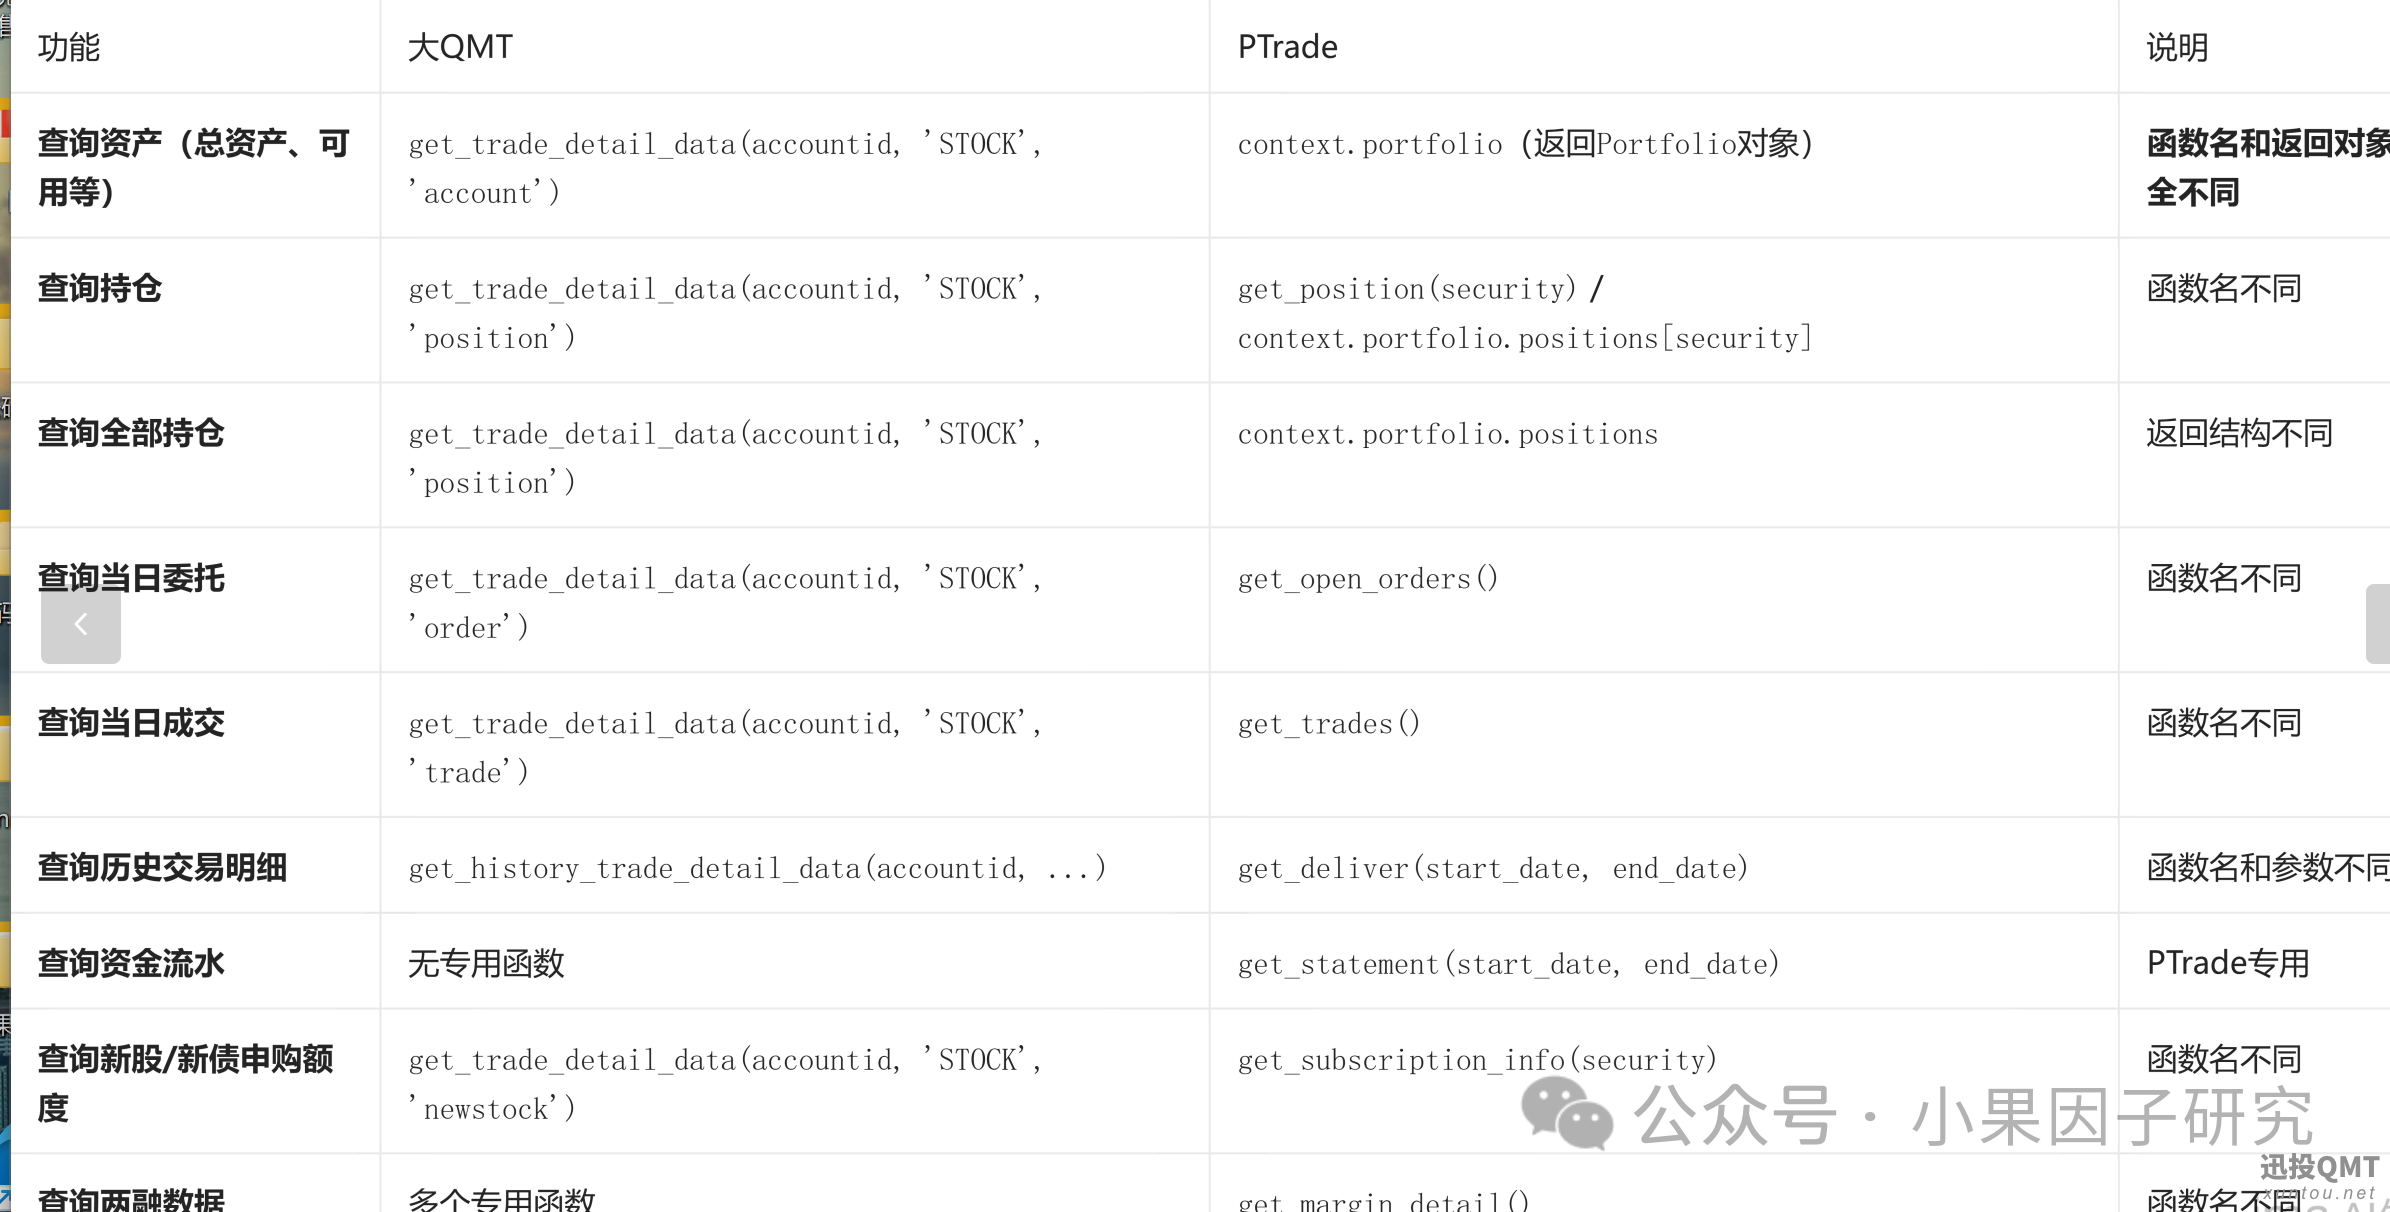Click the 无专用函数 cell
The height and width of the screenshot is (1212, 2390).
(x=486, y=963)
